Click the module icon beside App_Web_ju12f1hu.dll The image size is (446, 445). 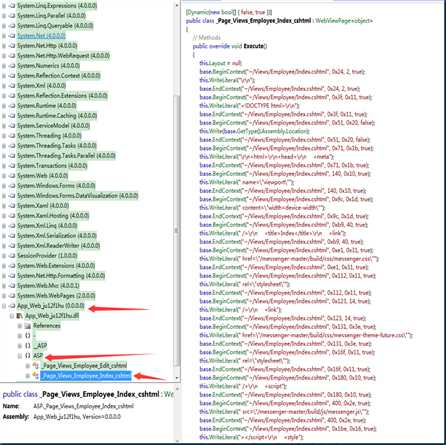click(20, 316)
